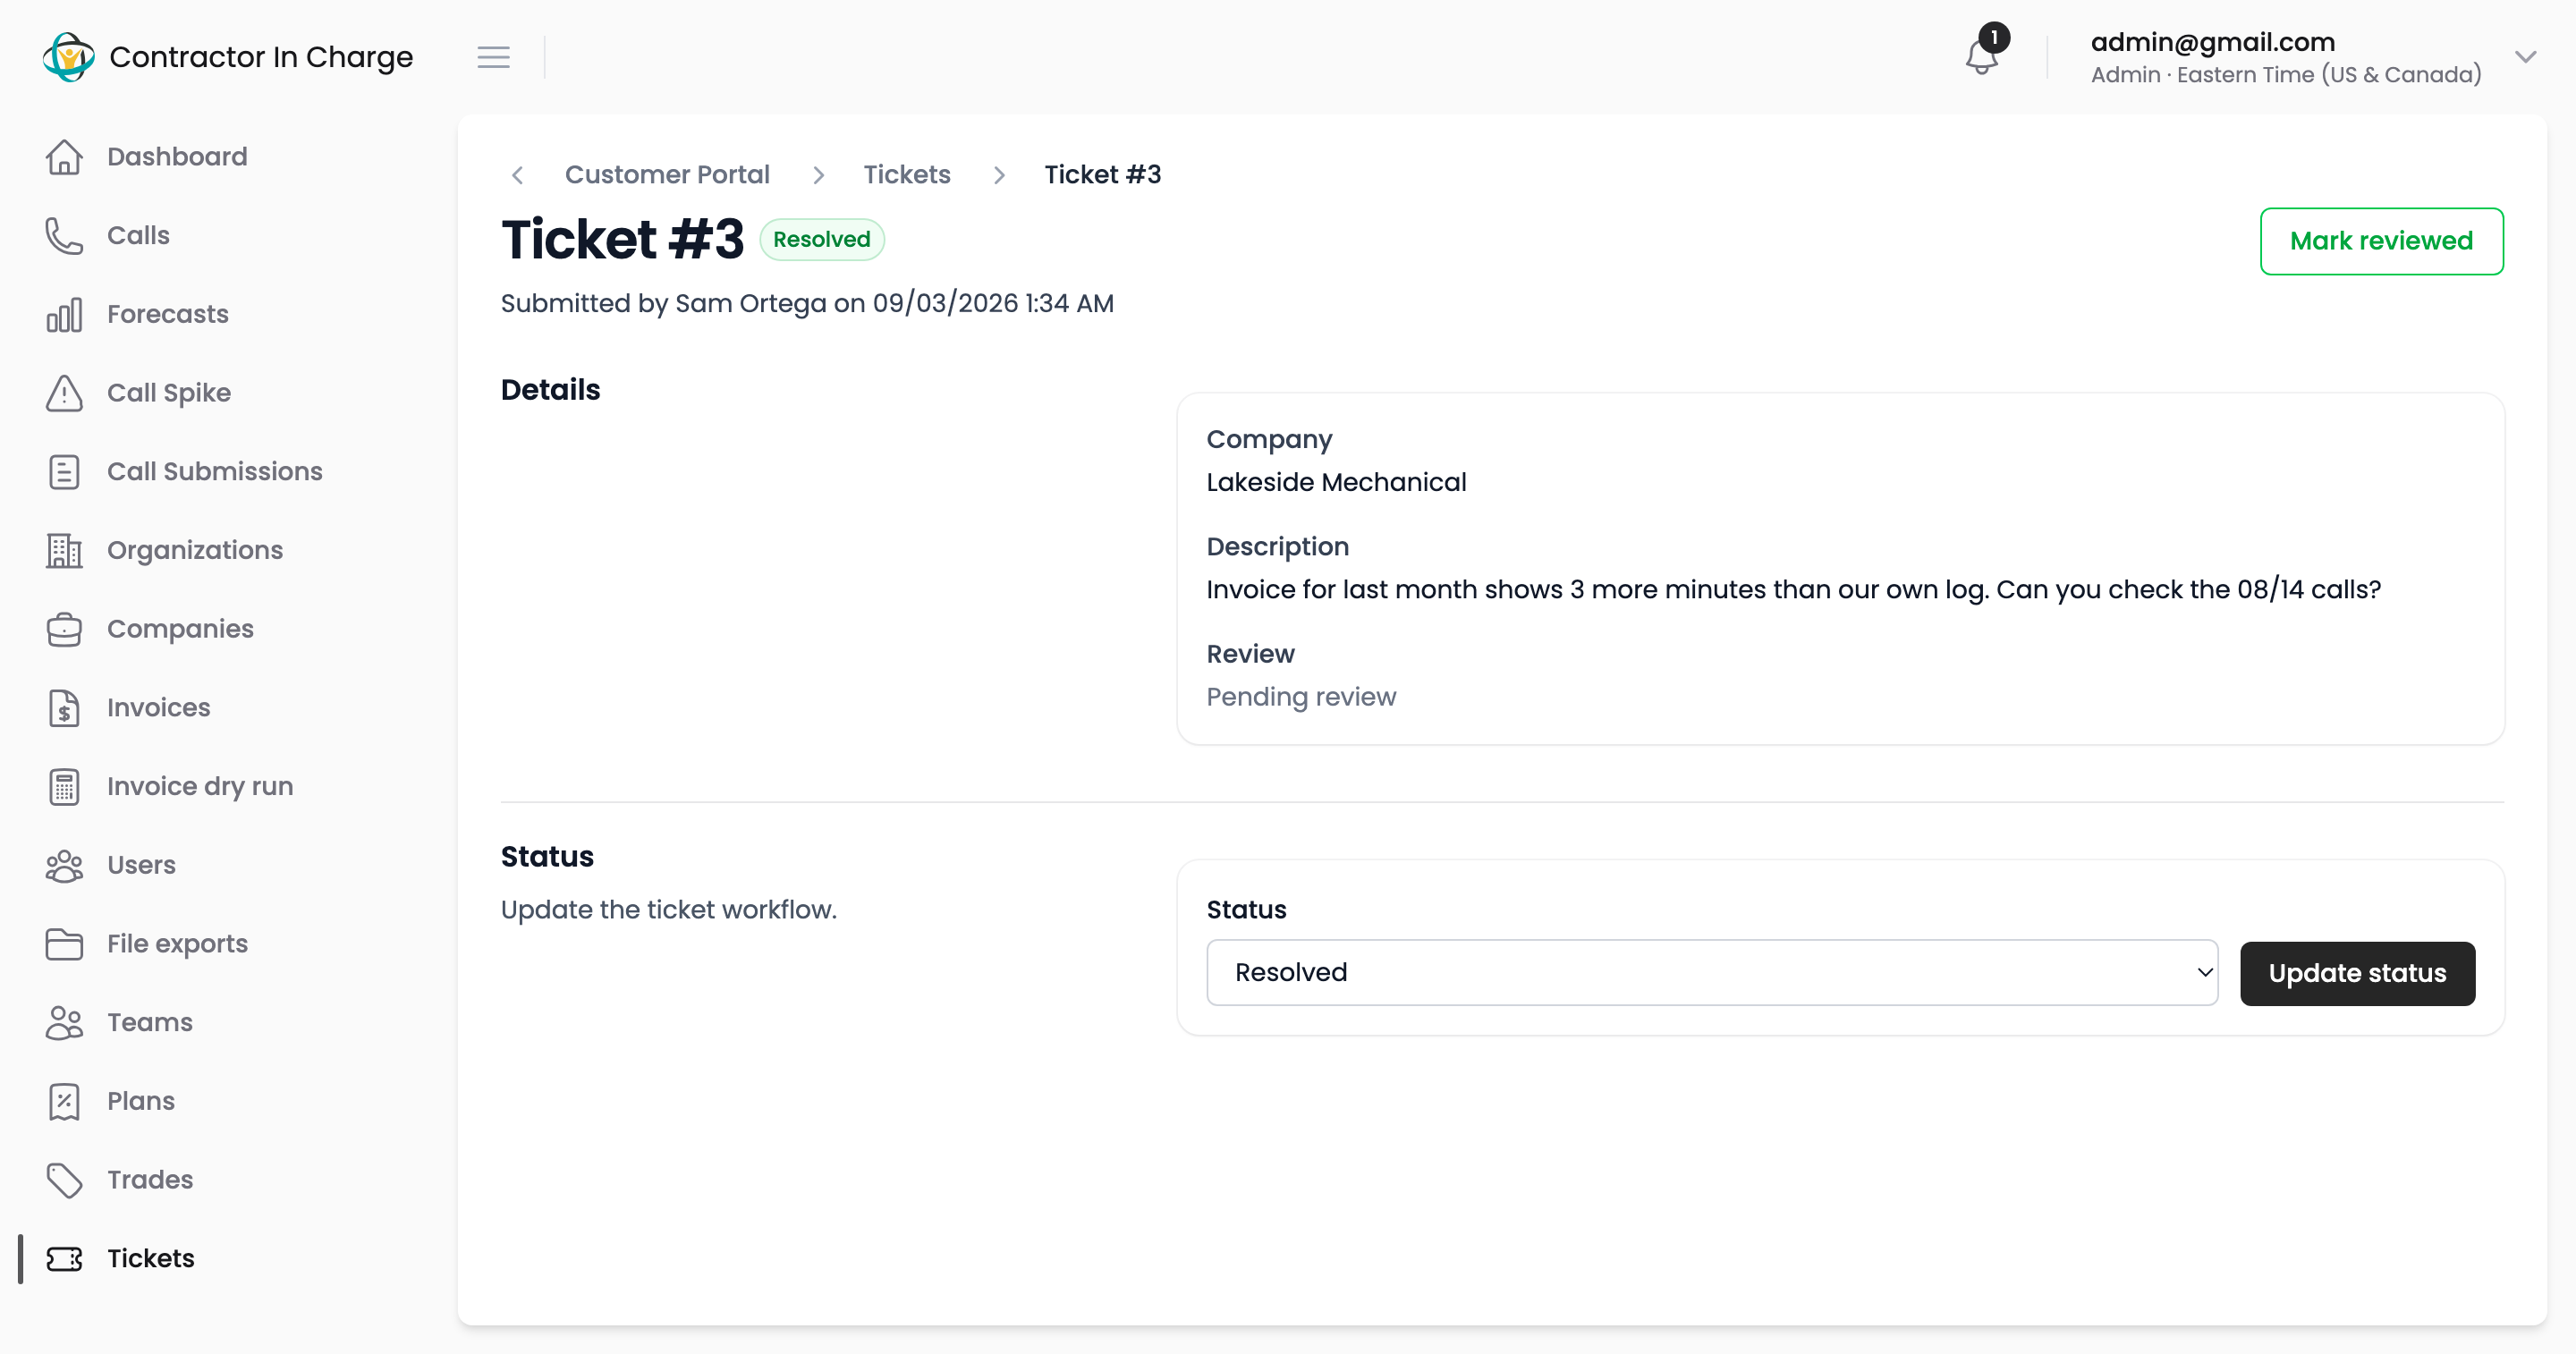Viewport: 2576px width, 1354px height.
Task: Click the Forecasts bar chart icon
Action: point(64,314)
